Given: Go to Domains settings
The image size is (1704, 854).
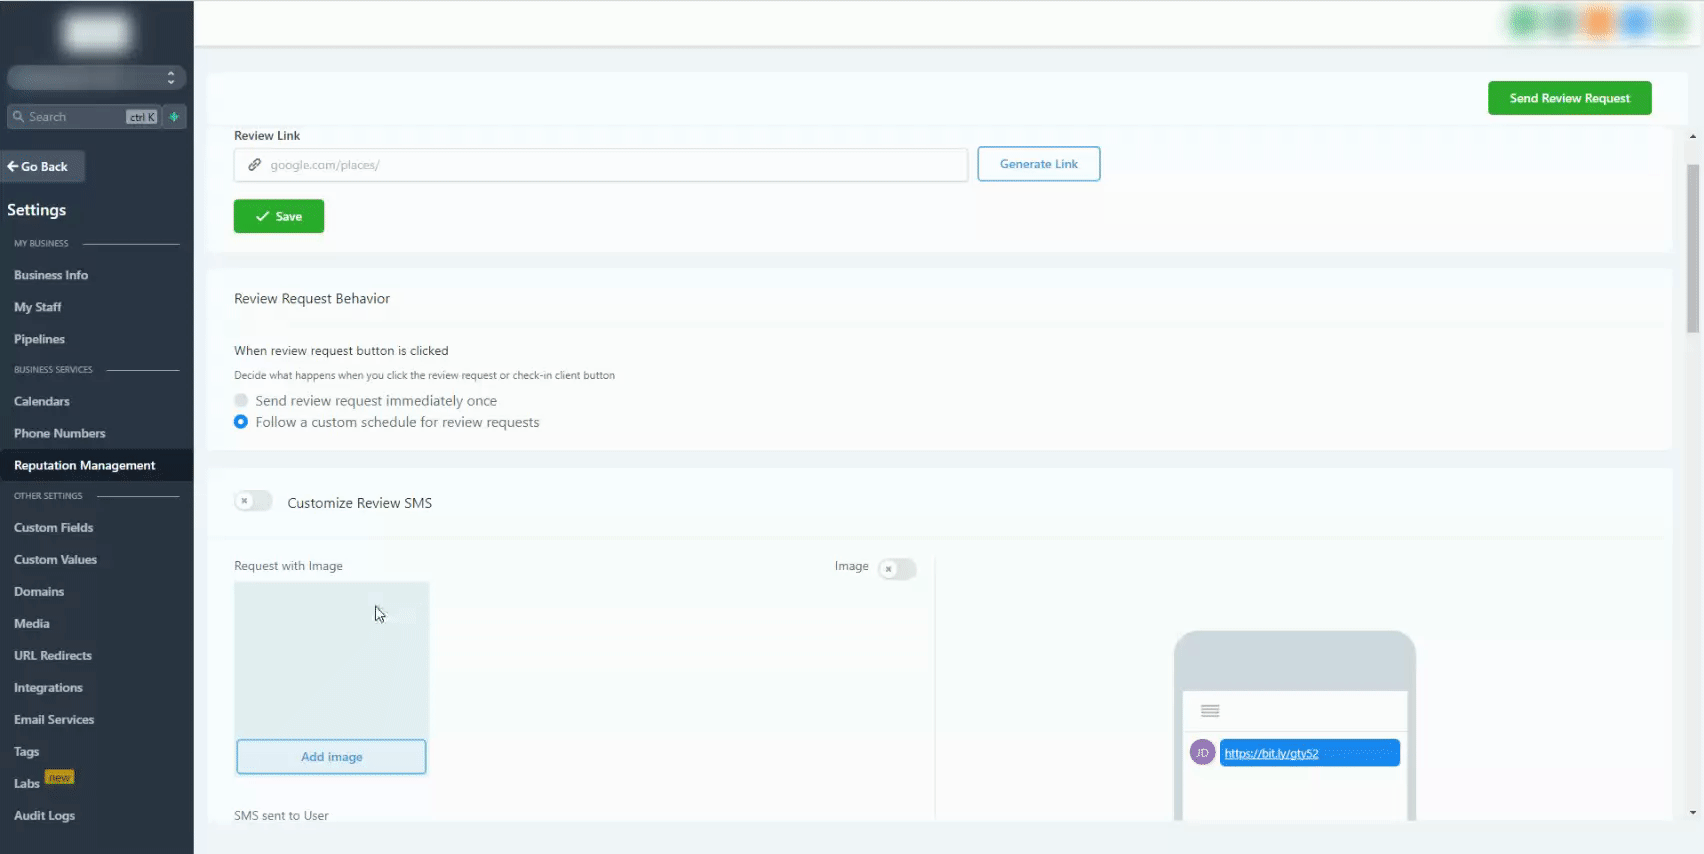Looking at the screenshot, I should tap(39, 591).
